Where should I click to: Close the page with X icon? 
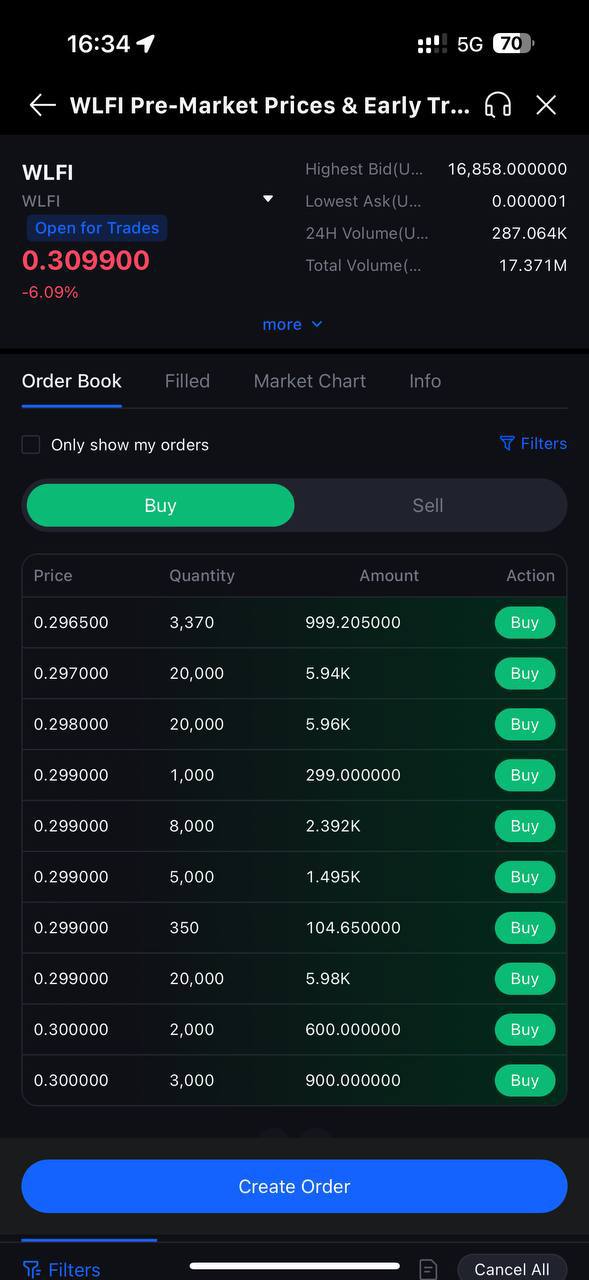[546, 105]
